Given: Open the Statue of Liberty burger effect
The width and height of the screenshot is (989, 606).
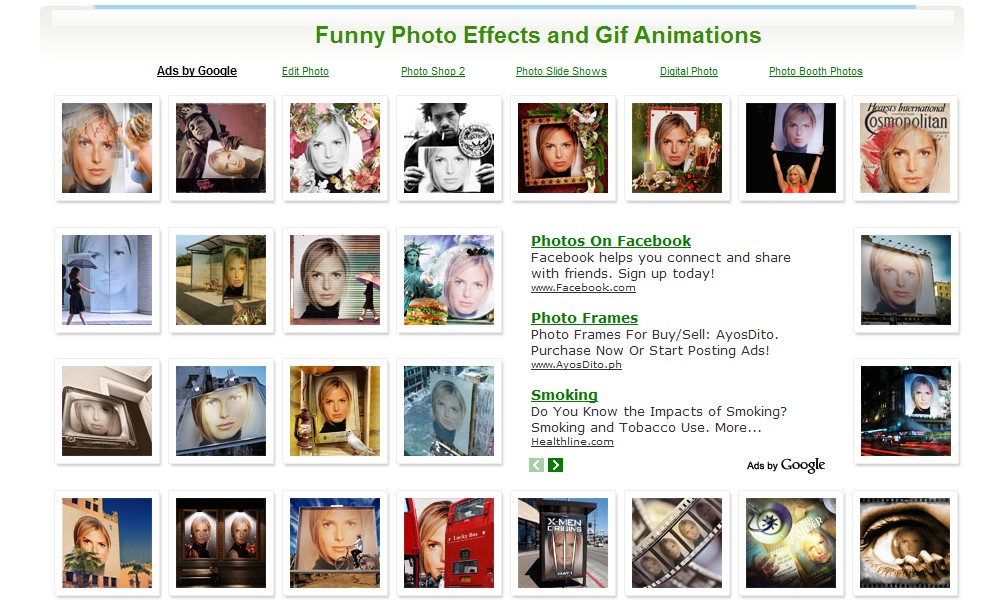Looking at the screenshot, I should click(x=449, y=280).
